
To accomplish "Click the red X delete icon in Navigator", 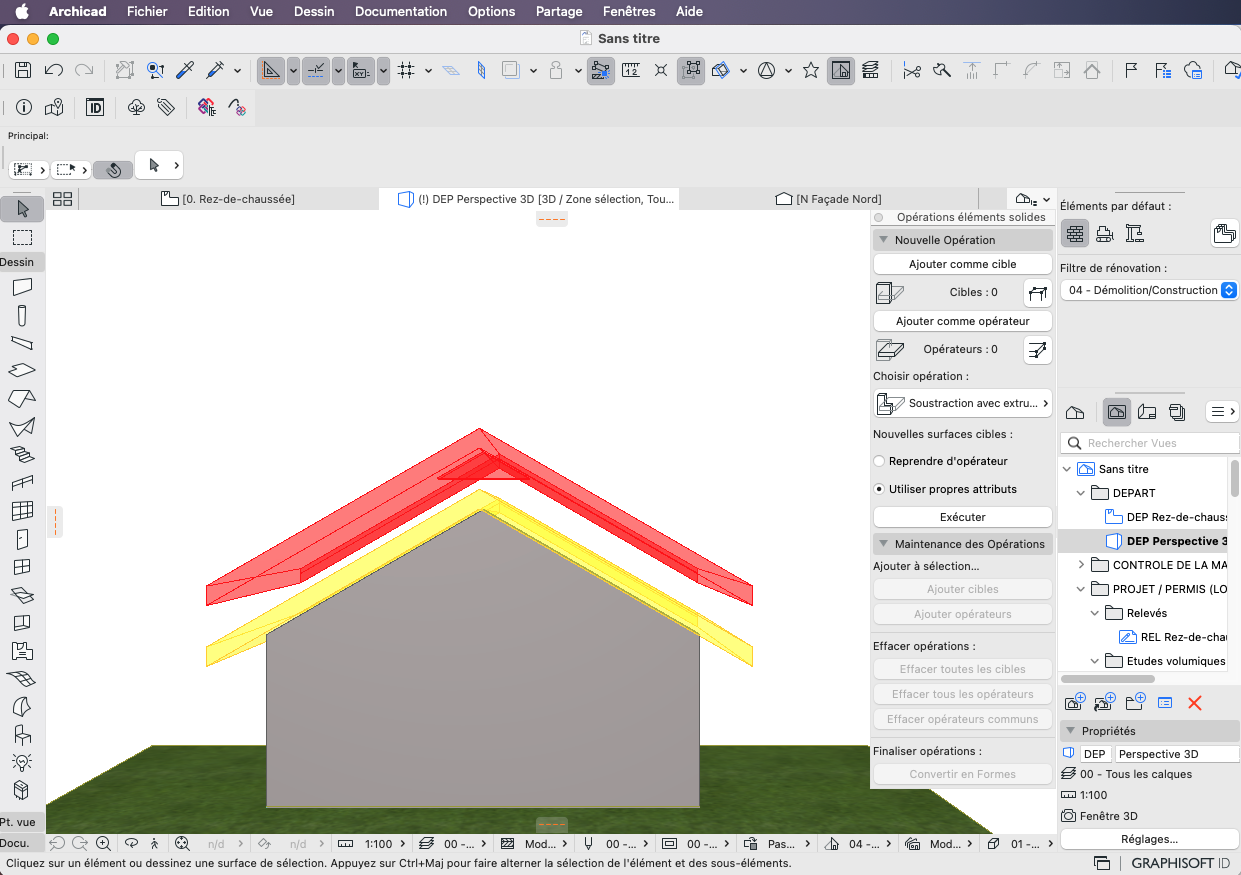I will [1194, 703].
